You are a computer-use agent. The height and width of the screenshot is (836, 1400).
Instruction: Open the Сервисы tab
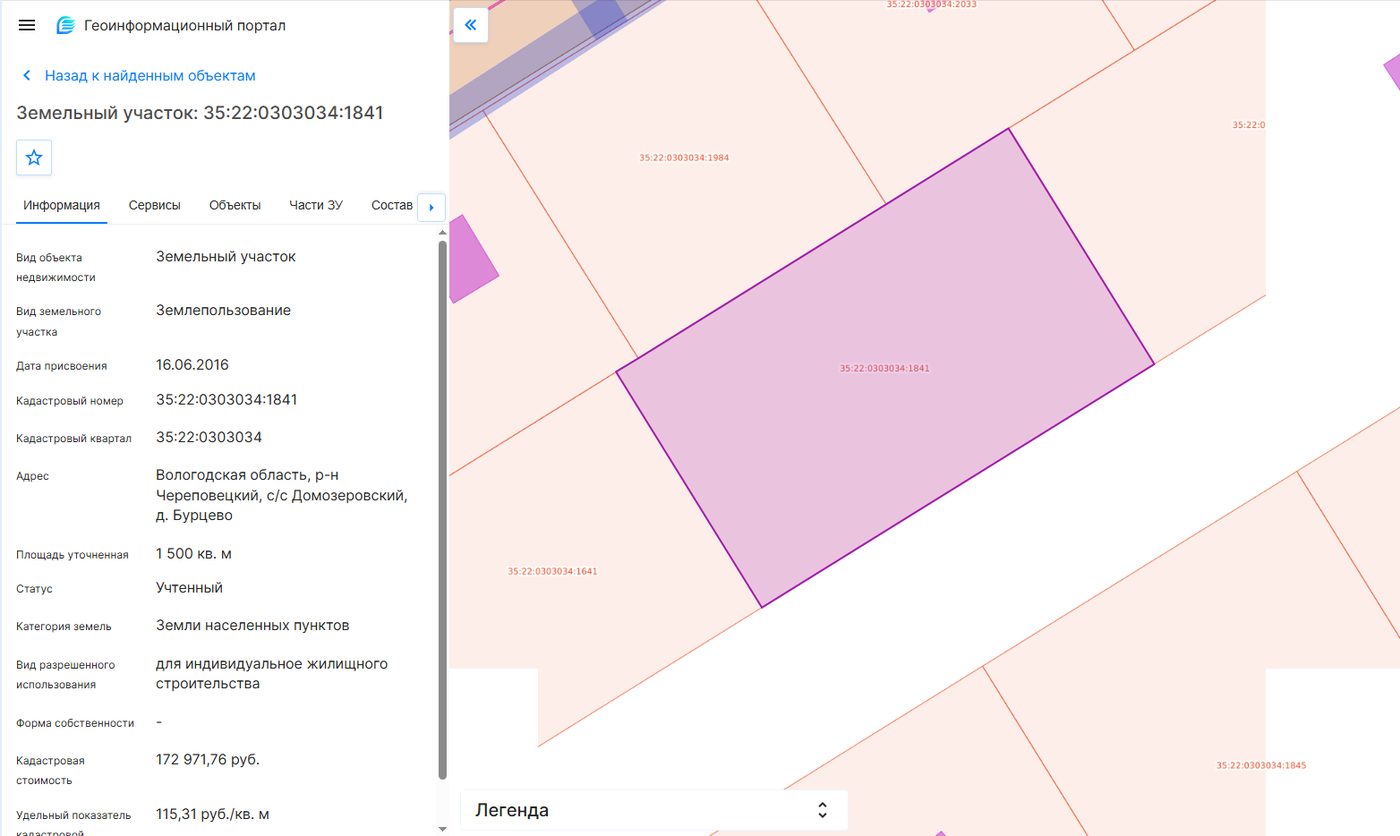(x=155, y=205)
